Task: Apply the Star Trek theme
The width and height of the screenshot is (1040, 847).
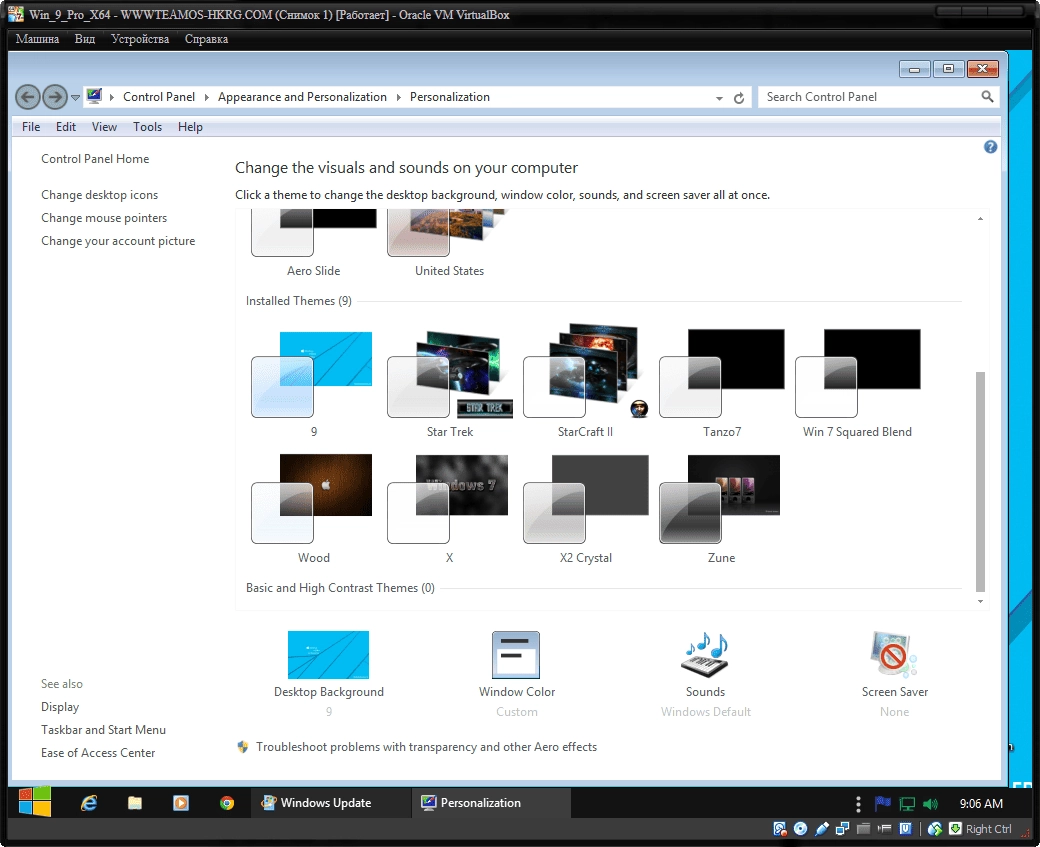Action: coord(450,383)
